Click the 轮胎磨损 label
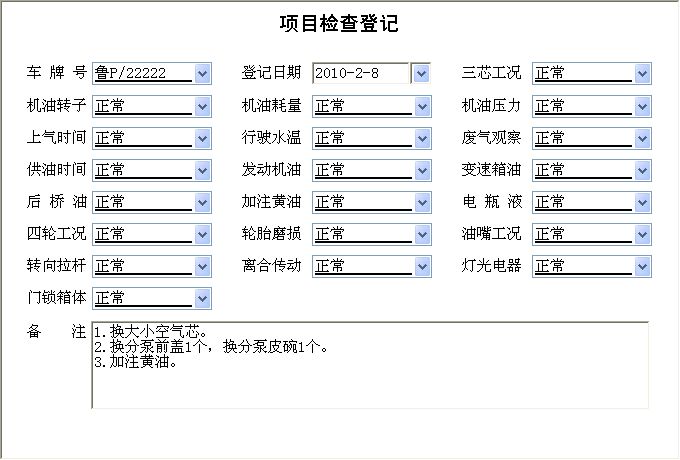The width and height of the screenshot is (680, 460). pyautogui.click(x=271, y=234)
